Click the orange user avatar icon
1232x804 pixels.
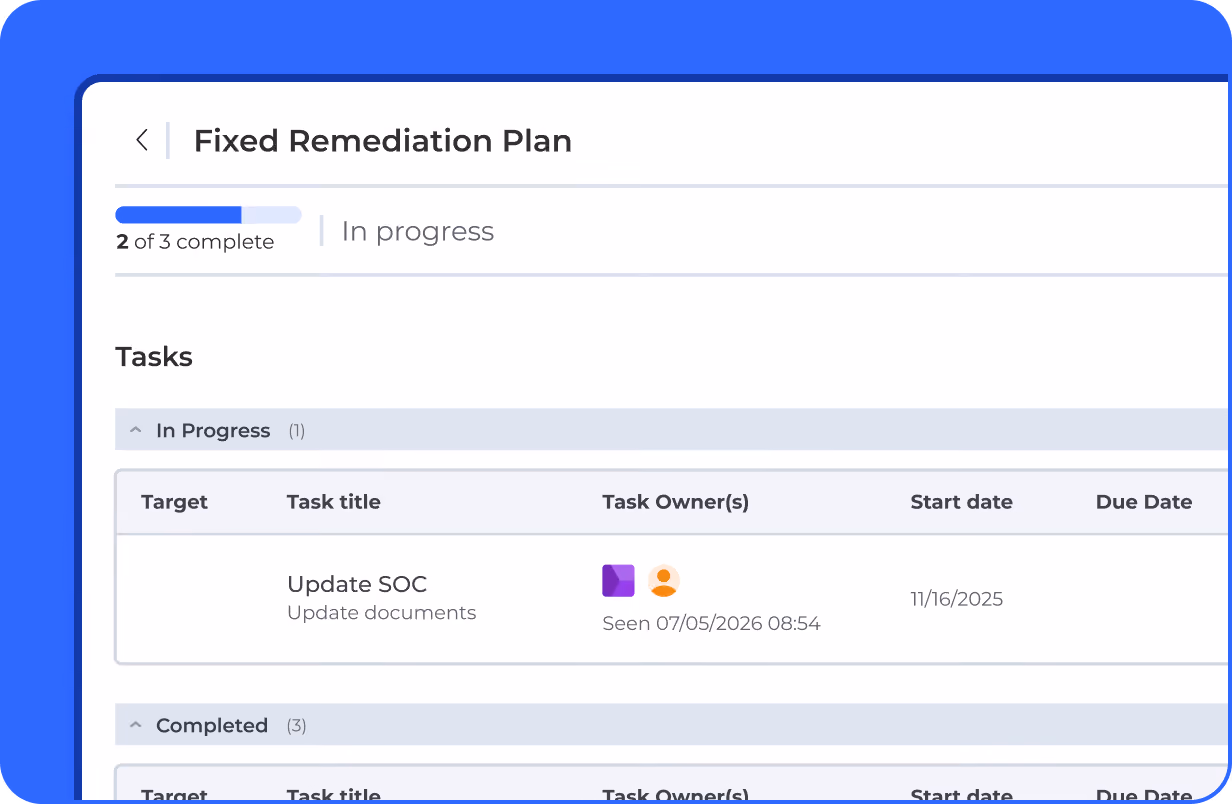pyautogui.click(x=664, y=581)
